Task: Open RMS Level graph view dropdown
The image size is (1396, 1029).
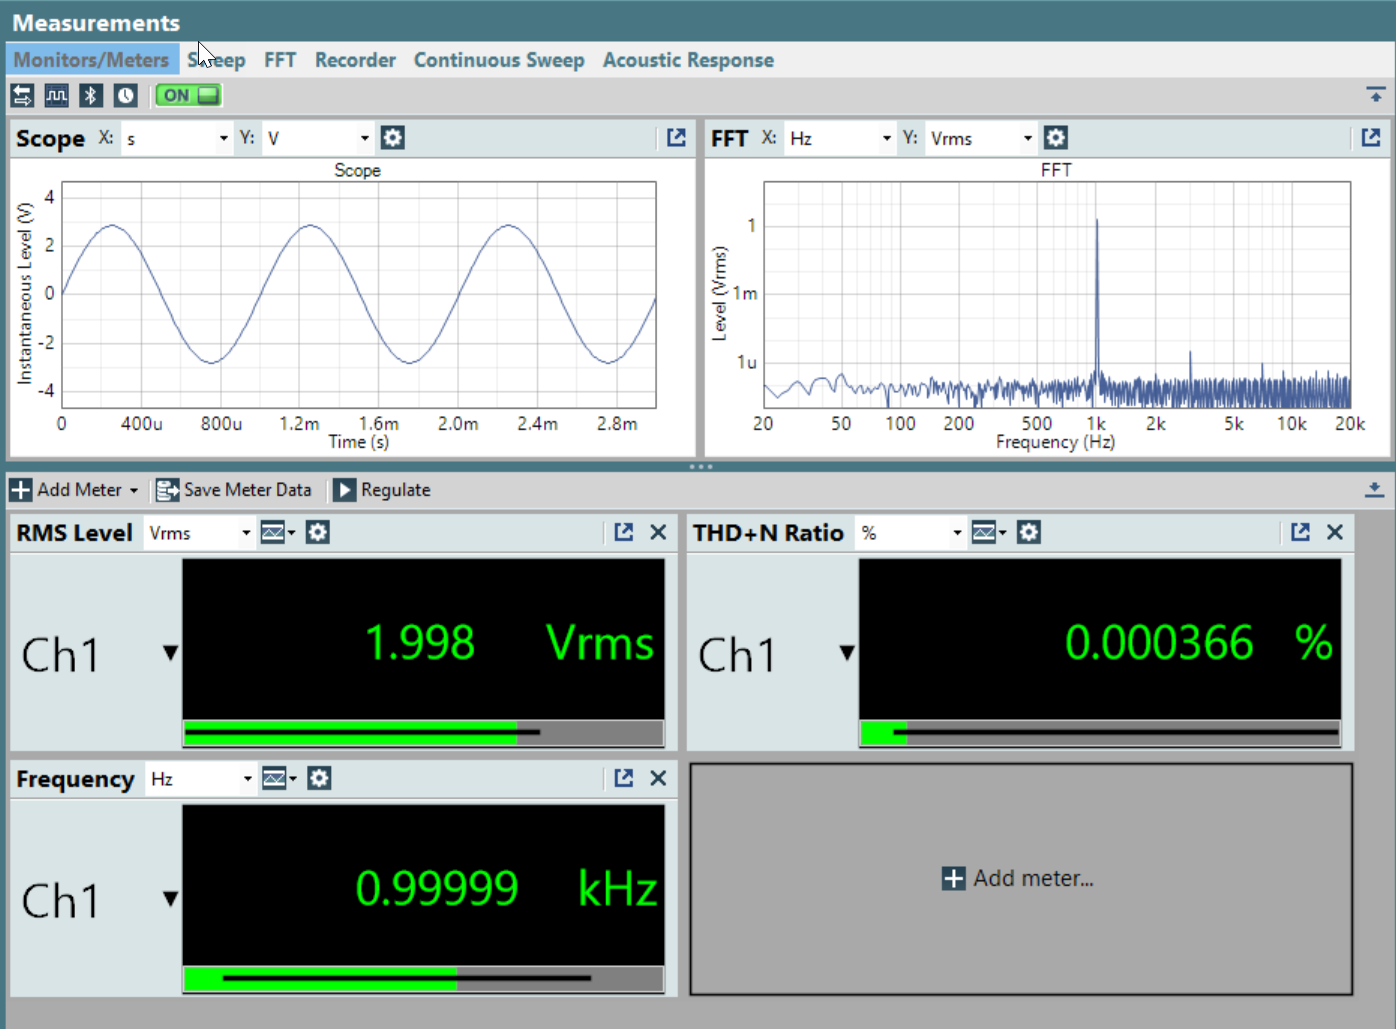Action: 278,533
